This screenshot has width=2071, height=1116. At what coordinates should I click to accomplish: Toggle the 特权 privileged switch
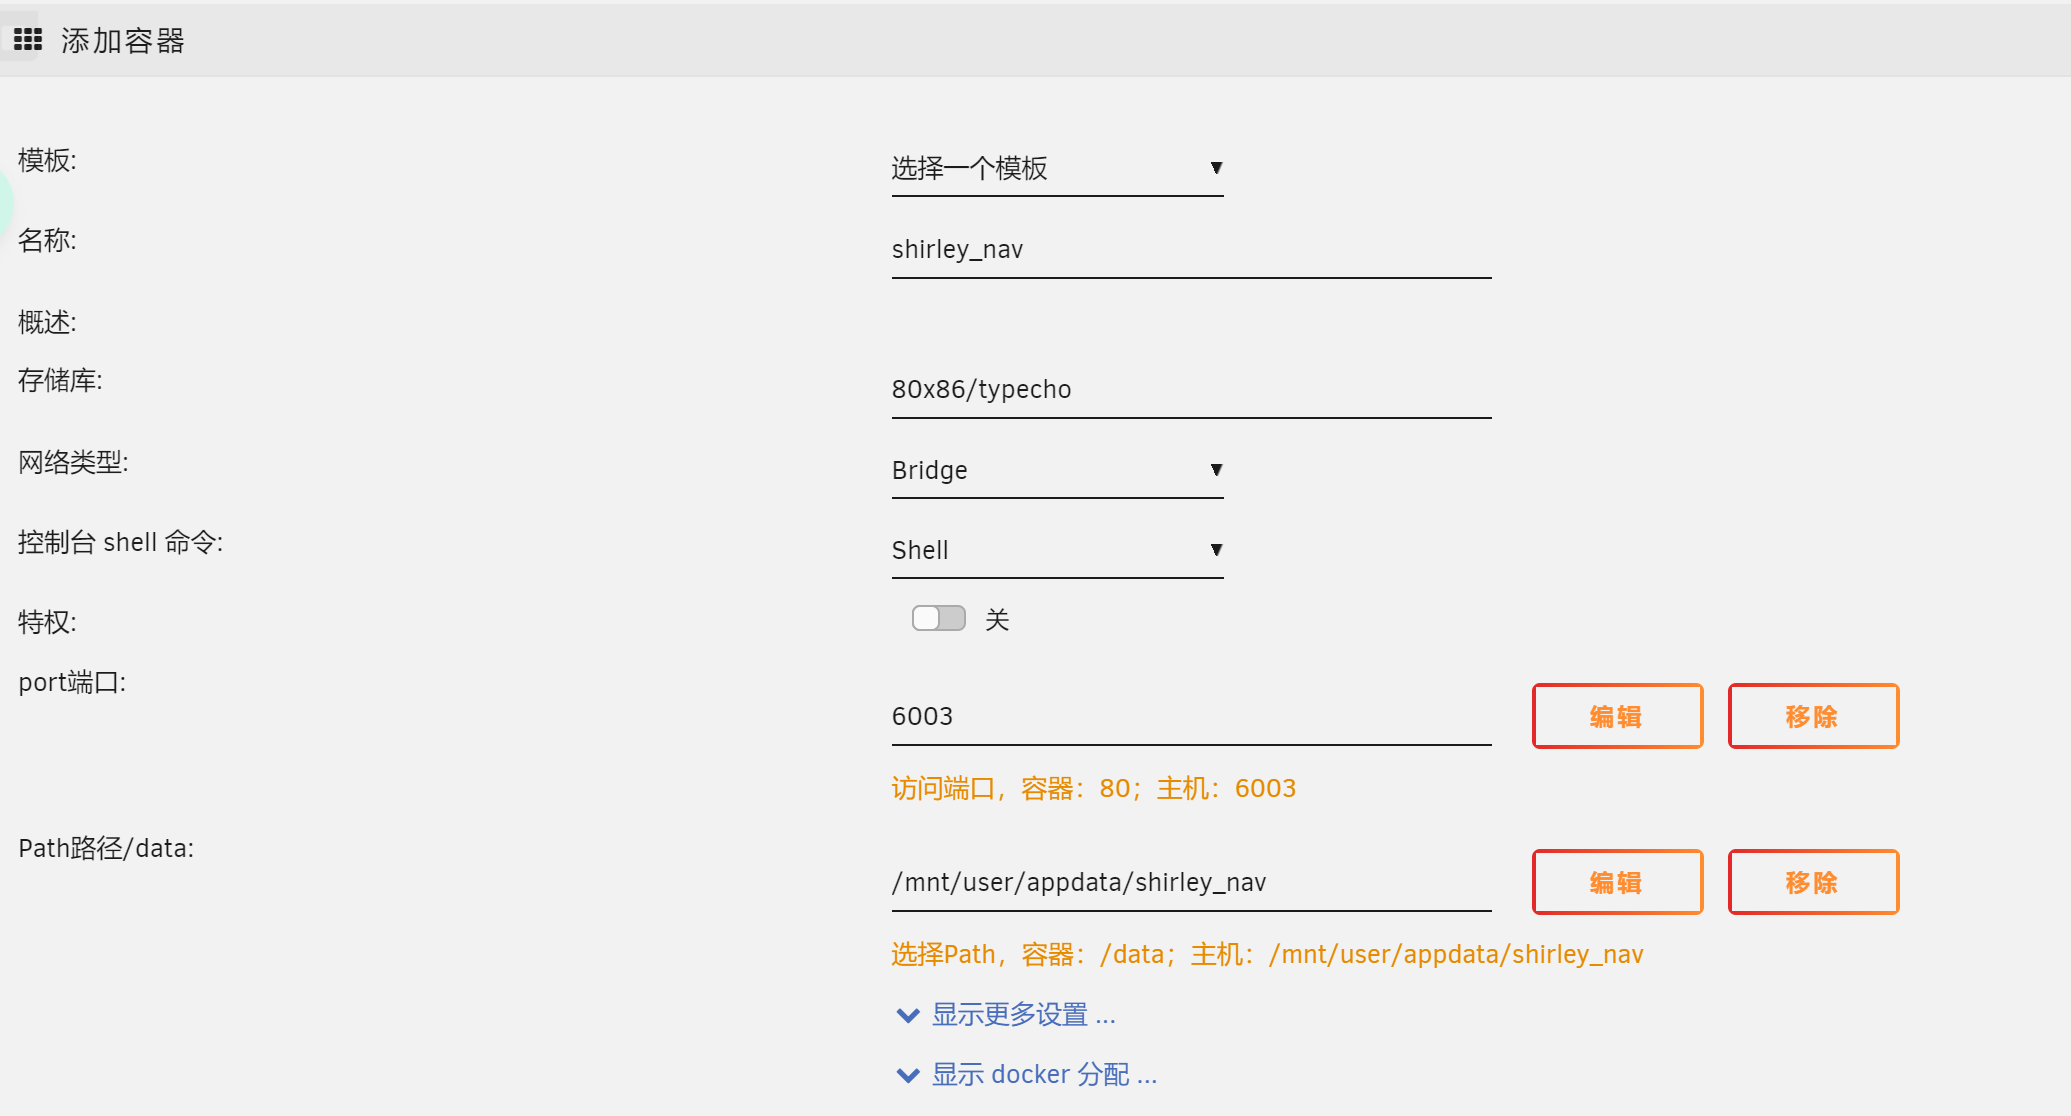938,619
